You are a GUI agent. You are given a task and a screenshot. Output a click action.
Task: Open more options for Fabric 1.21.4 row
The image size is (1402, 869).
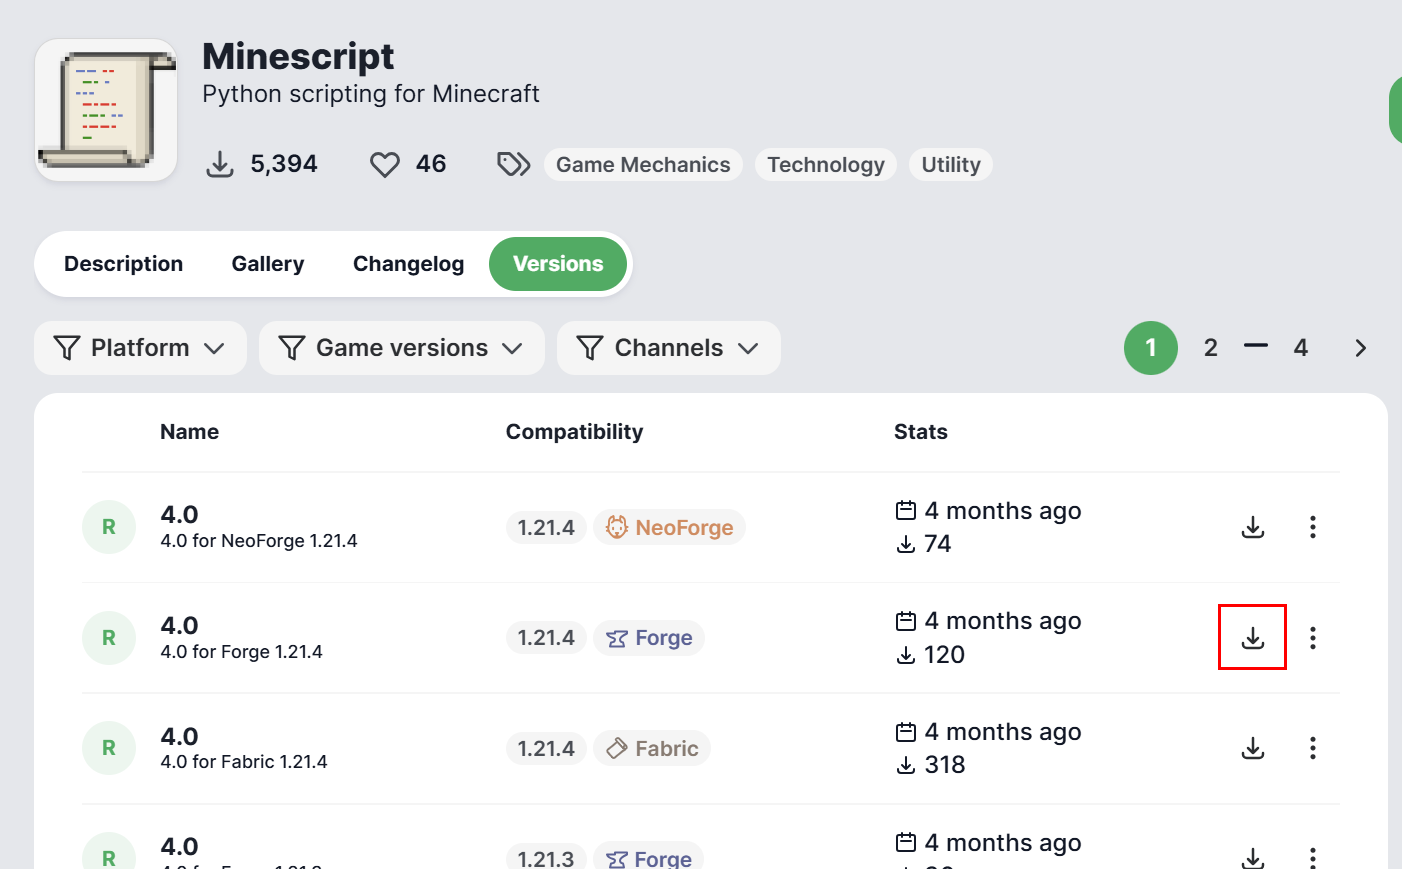click(1312, 748)
